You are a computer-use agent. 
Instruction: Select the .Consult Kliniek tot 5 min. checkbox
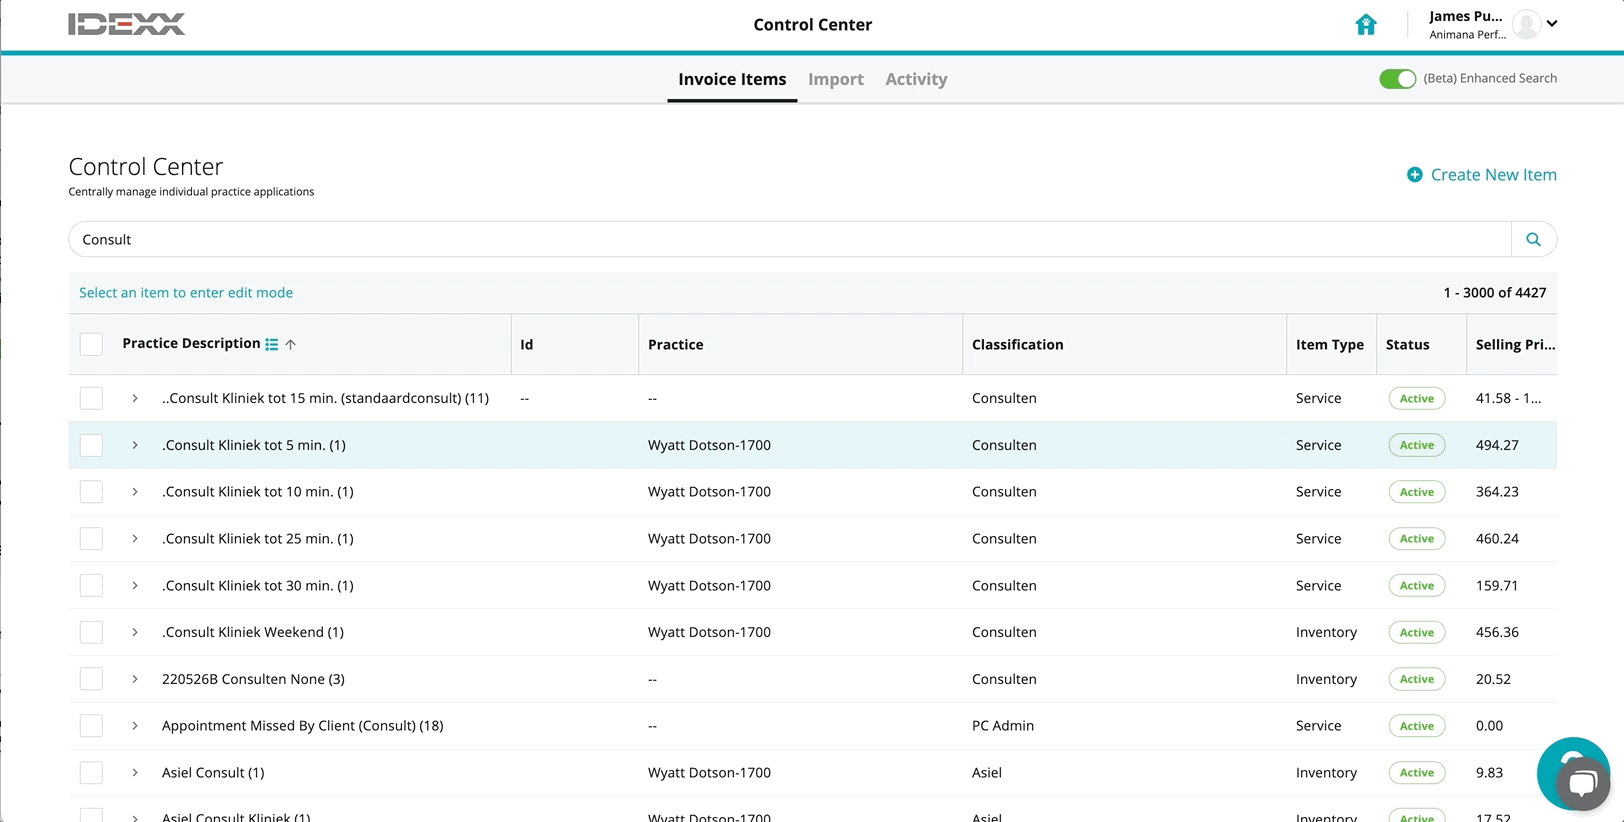(x=91, y=445)
